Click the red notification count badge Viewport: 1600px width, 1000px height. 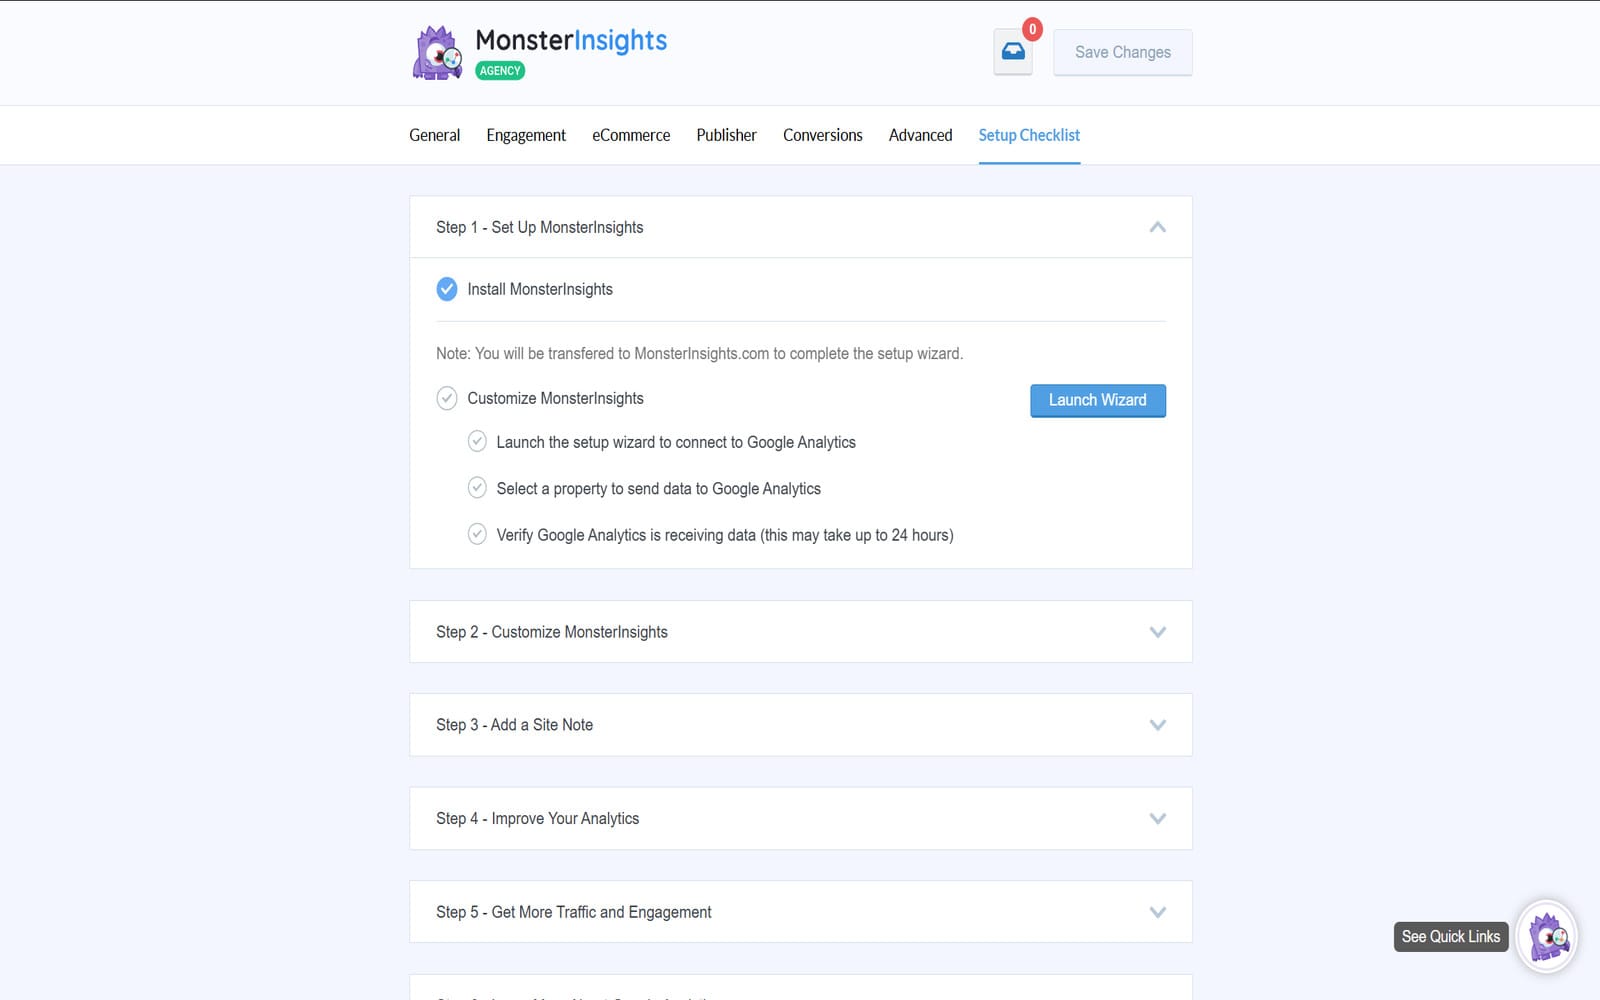click(x=1032, y=29)
